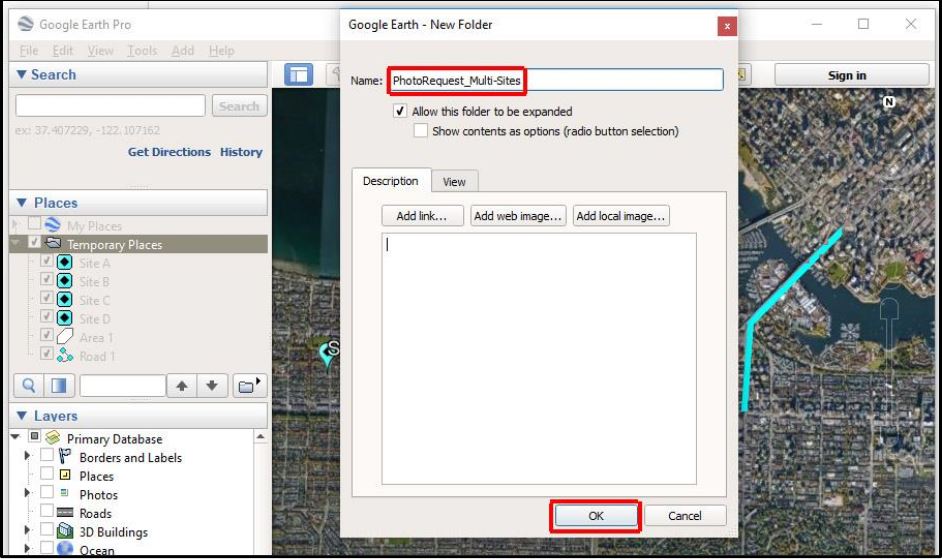Open the Tools menu
This screenshot has width=942, height=559.
142,50
